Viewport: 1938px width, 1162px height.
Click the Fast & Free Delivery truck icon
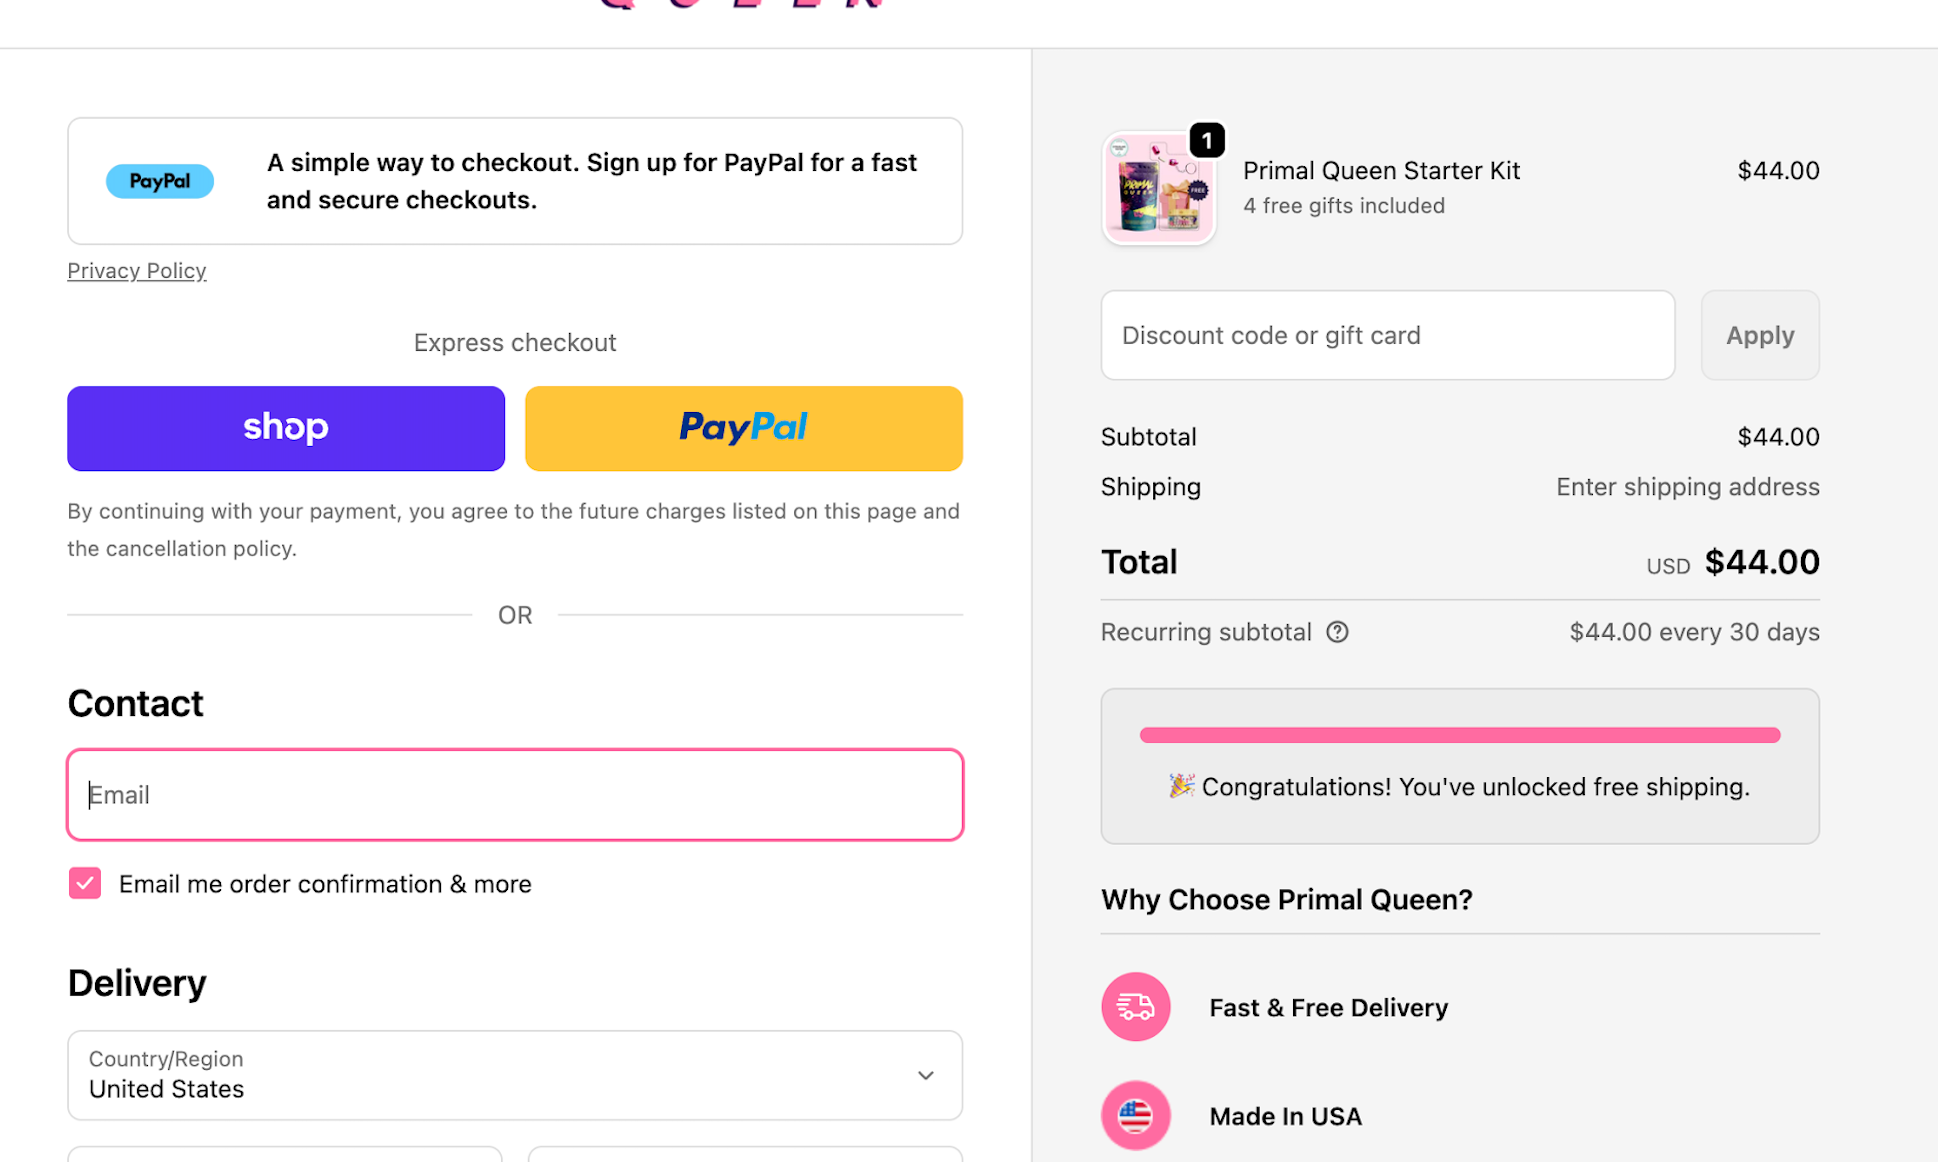point(1135,1006)
